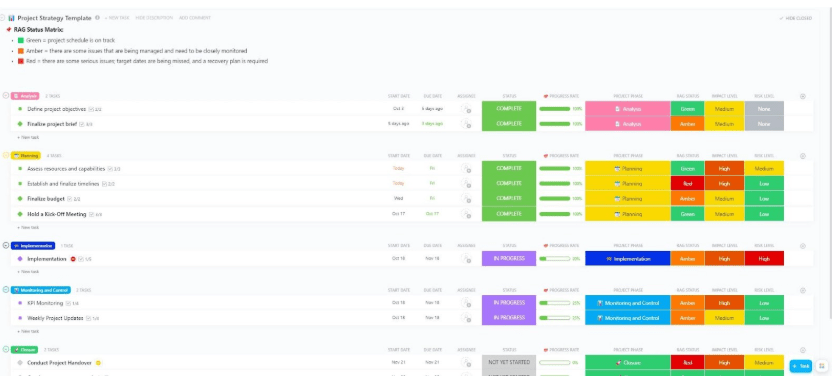Collapse the Monitoring and Control group
This screenshot has width=833, height=378.
(x=6, y=290)
